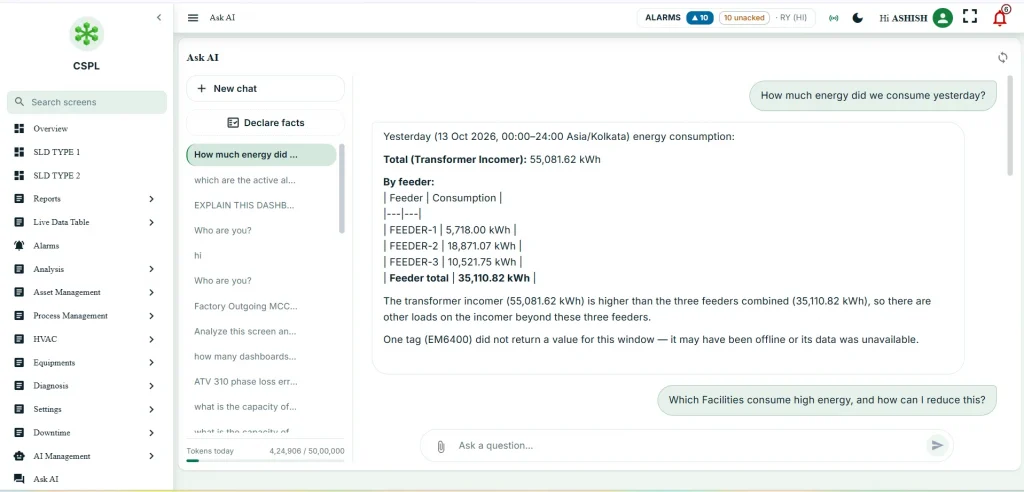
Task: Open chat 'How much energy did ...'
Action: click(261, 155)
